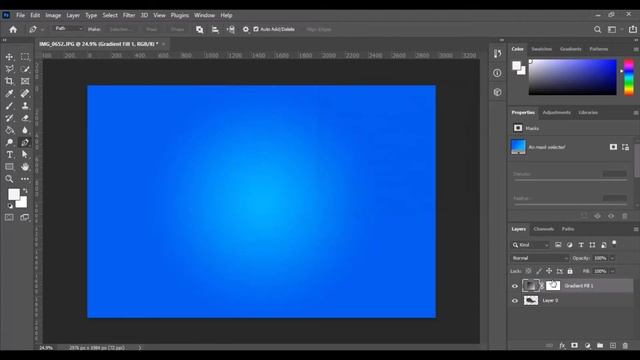This screenshot has width=640, height=360.
Task: Open the Filter menu
Action: point(129,15)
